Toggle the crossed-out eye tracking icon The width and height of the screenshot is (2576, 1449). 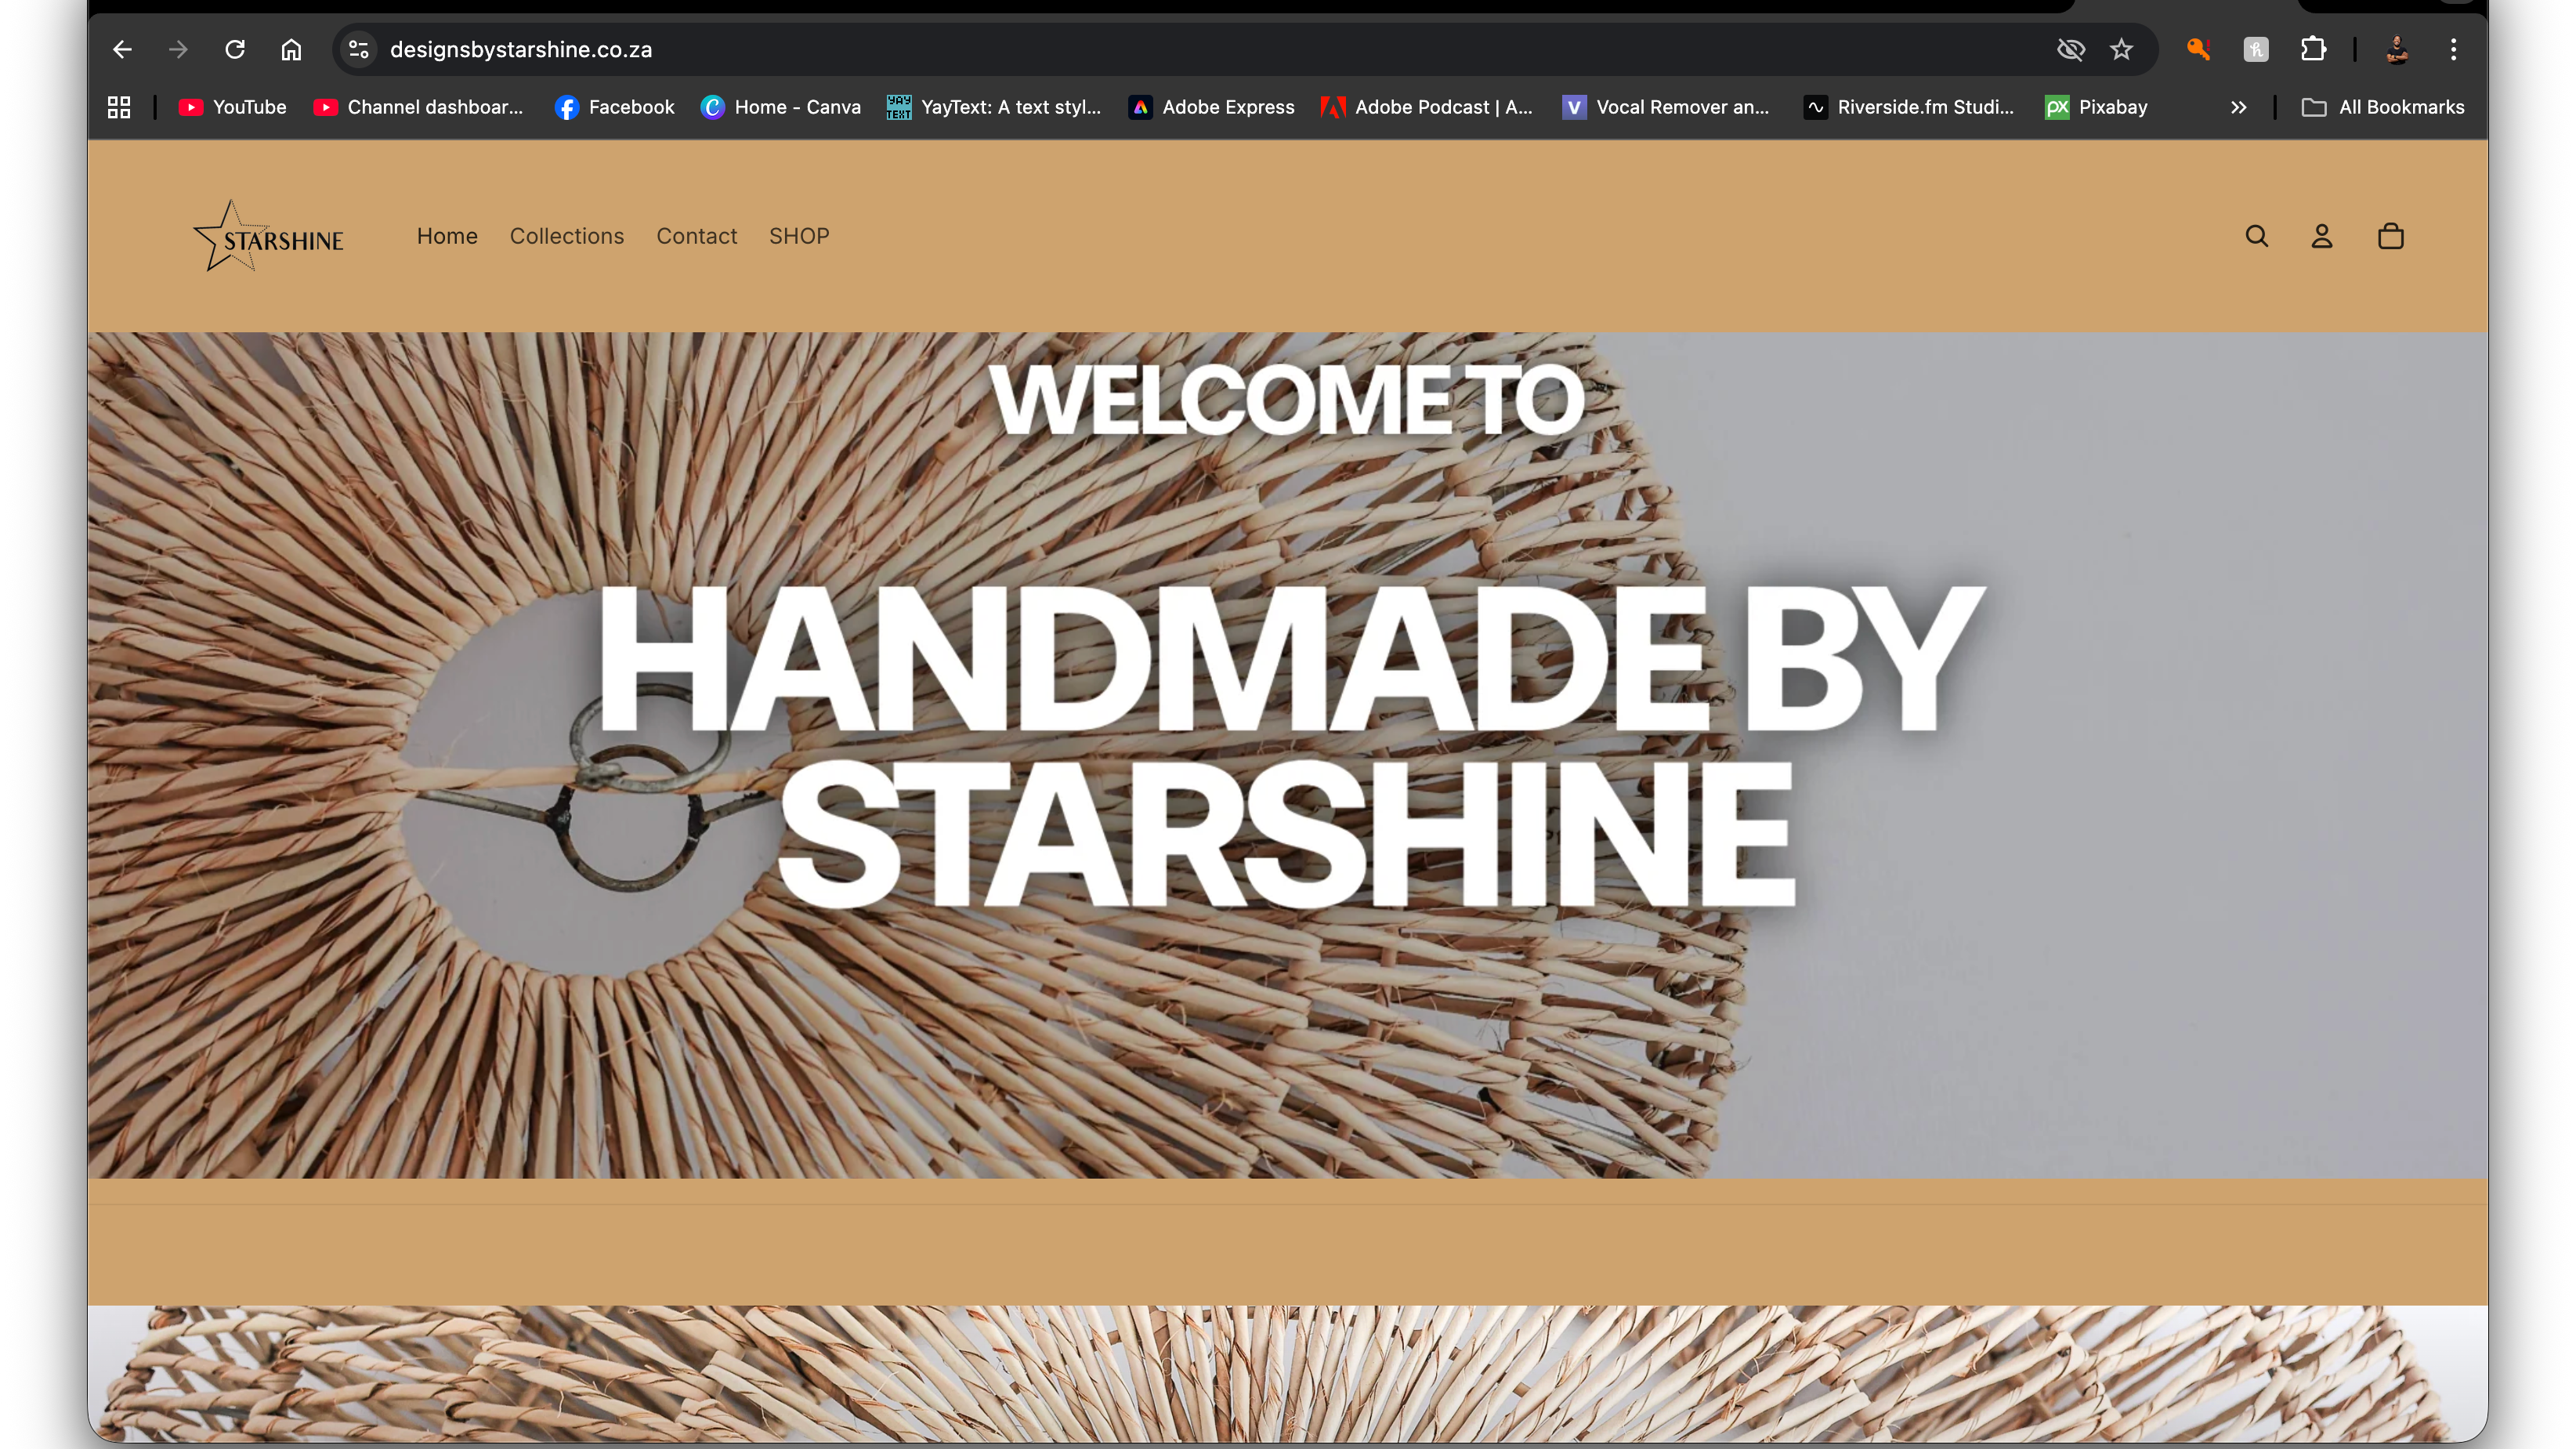tap(2070, 49)
